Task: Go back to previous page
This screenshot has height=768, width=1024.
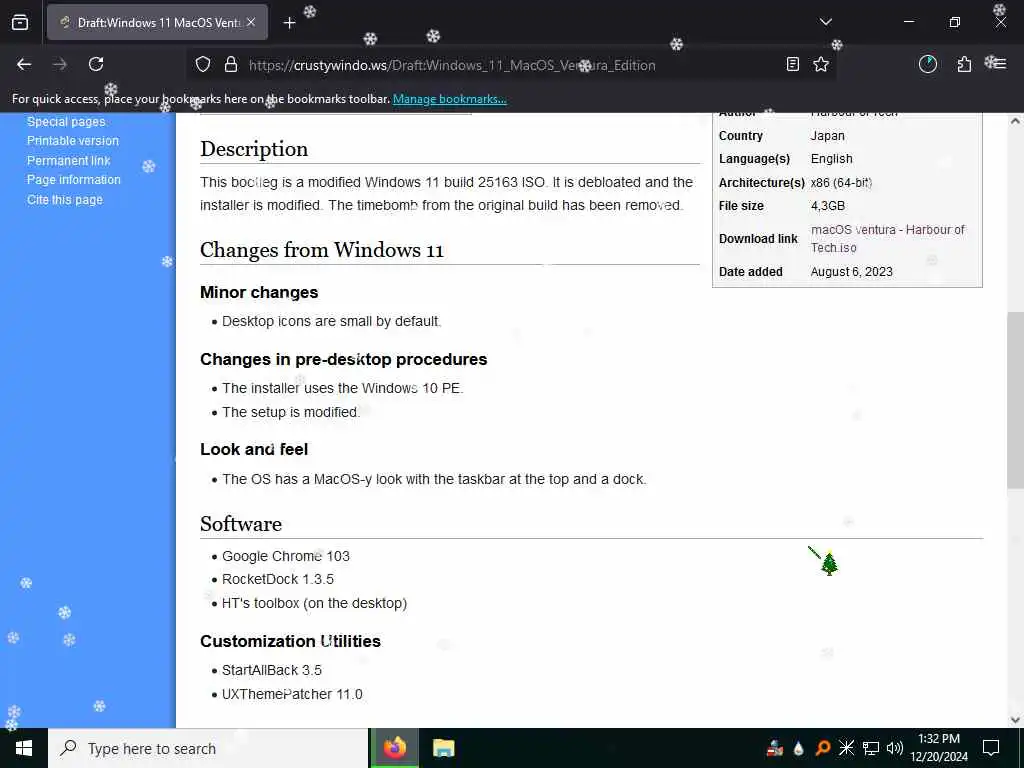Action: coord(24,64)
